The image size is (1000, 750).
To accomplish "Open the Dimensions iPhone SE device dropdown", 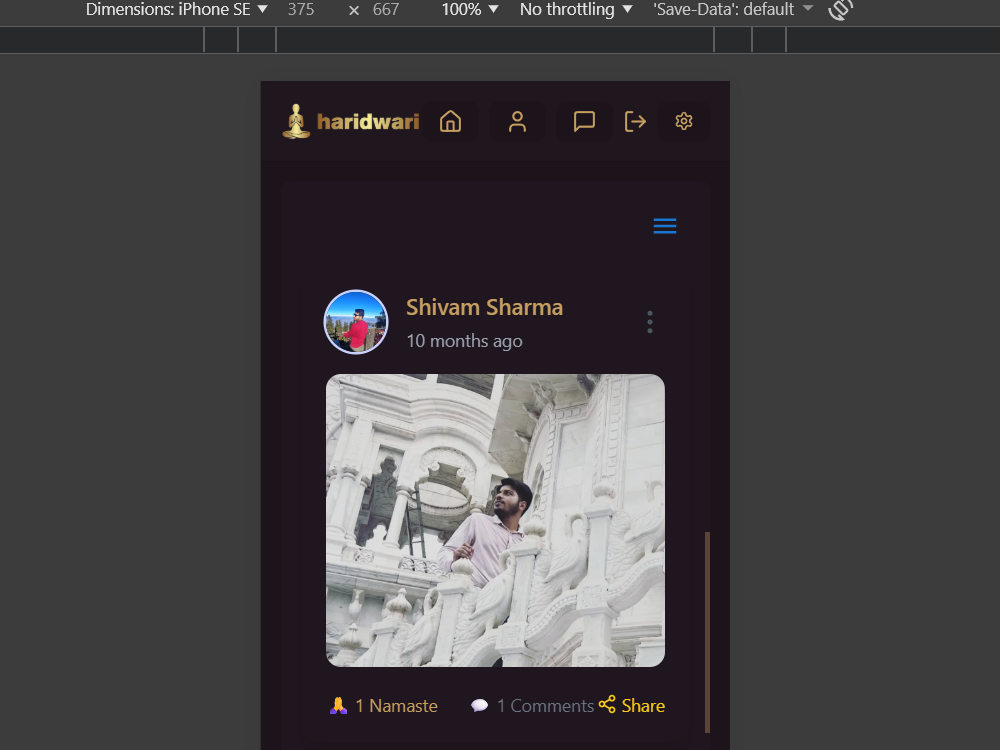I will point(177,10).
